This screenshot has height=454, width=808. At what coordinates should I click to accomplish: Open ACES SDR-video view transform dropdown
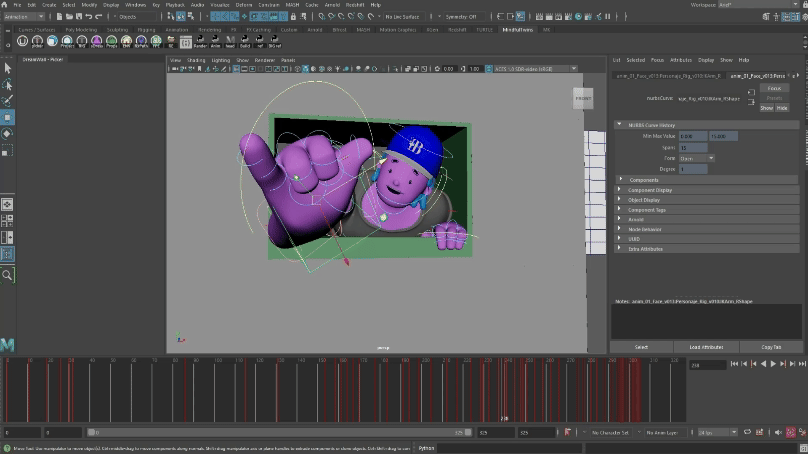tap(535, 69)
